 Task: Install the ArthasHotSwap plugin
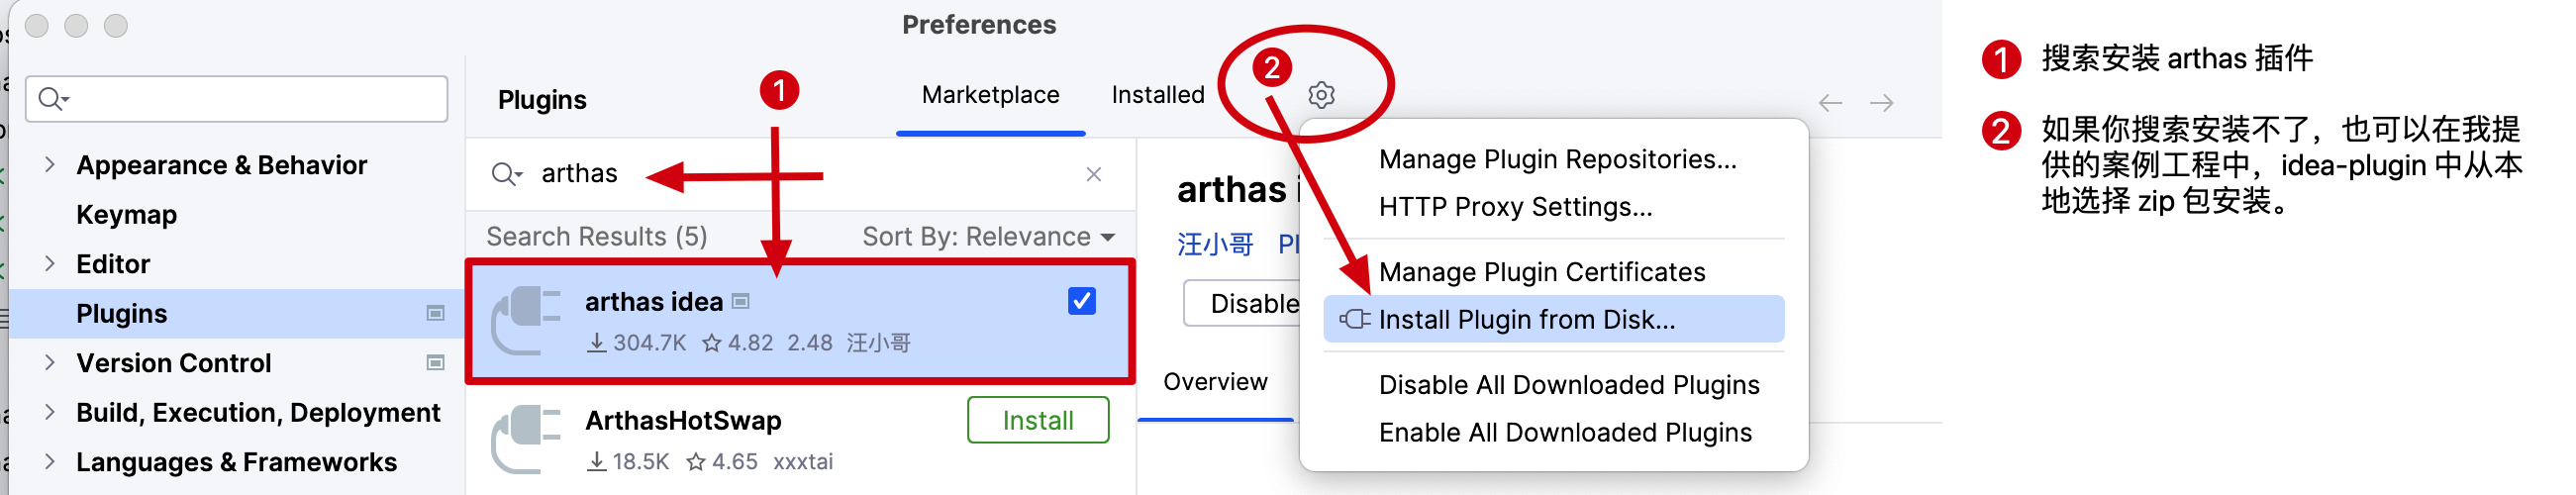pyautogui.click(x=1038, y=421)
